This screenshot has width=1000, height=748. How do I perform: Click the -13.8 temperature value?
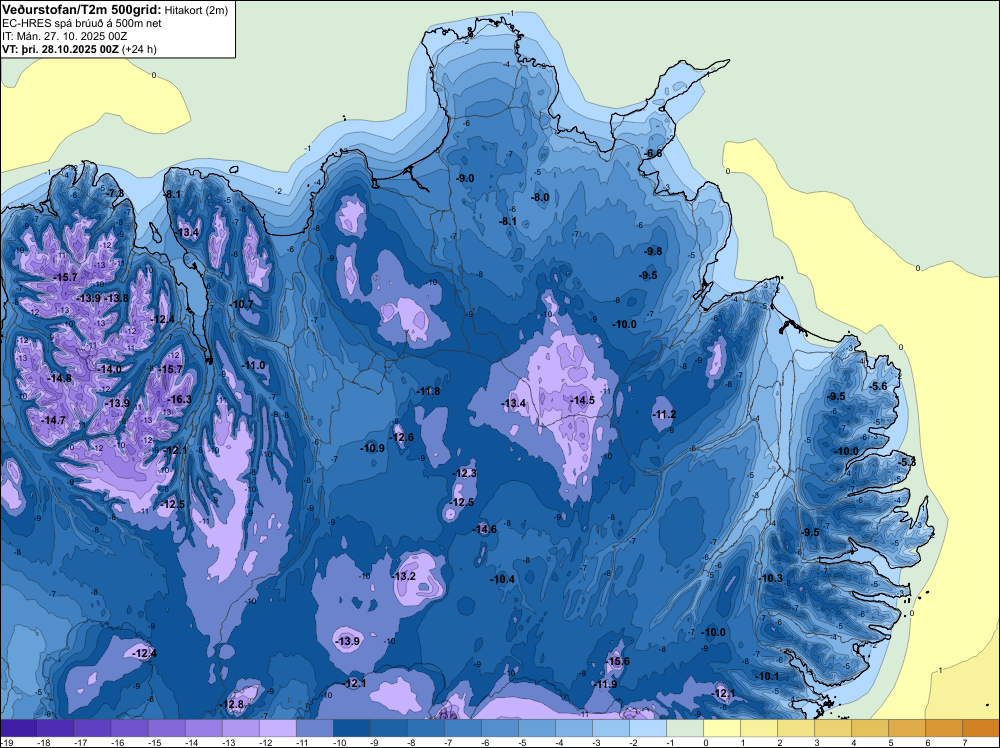coord(116,298)
